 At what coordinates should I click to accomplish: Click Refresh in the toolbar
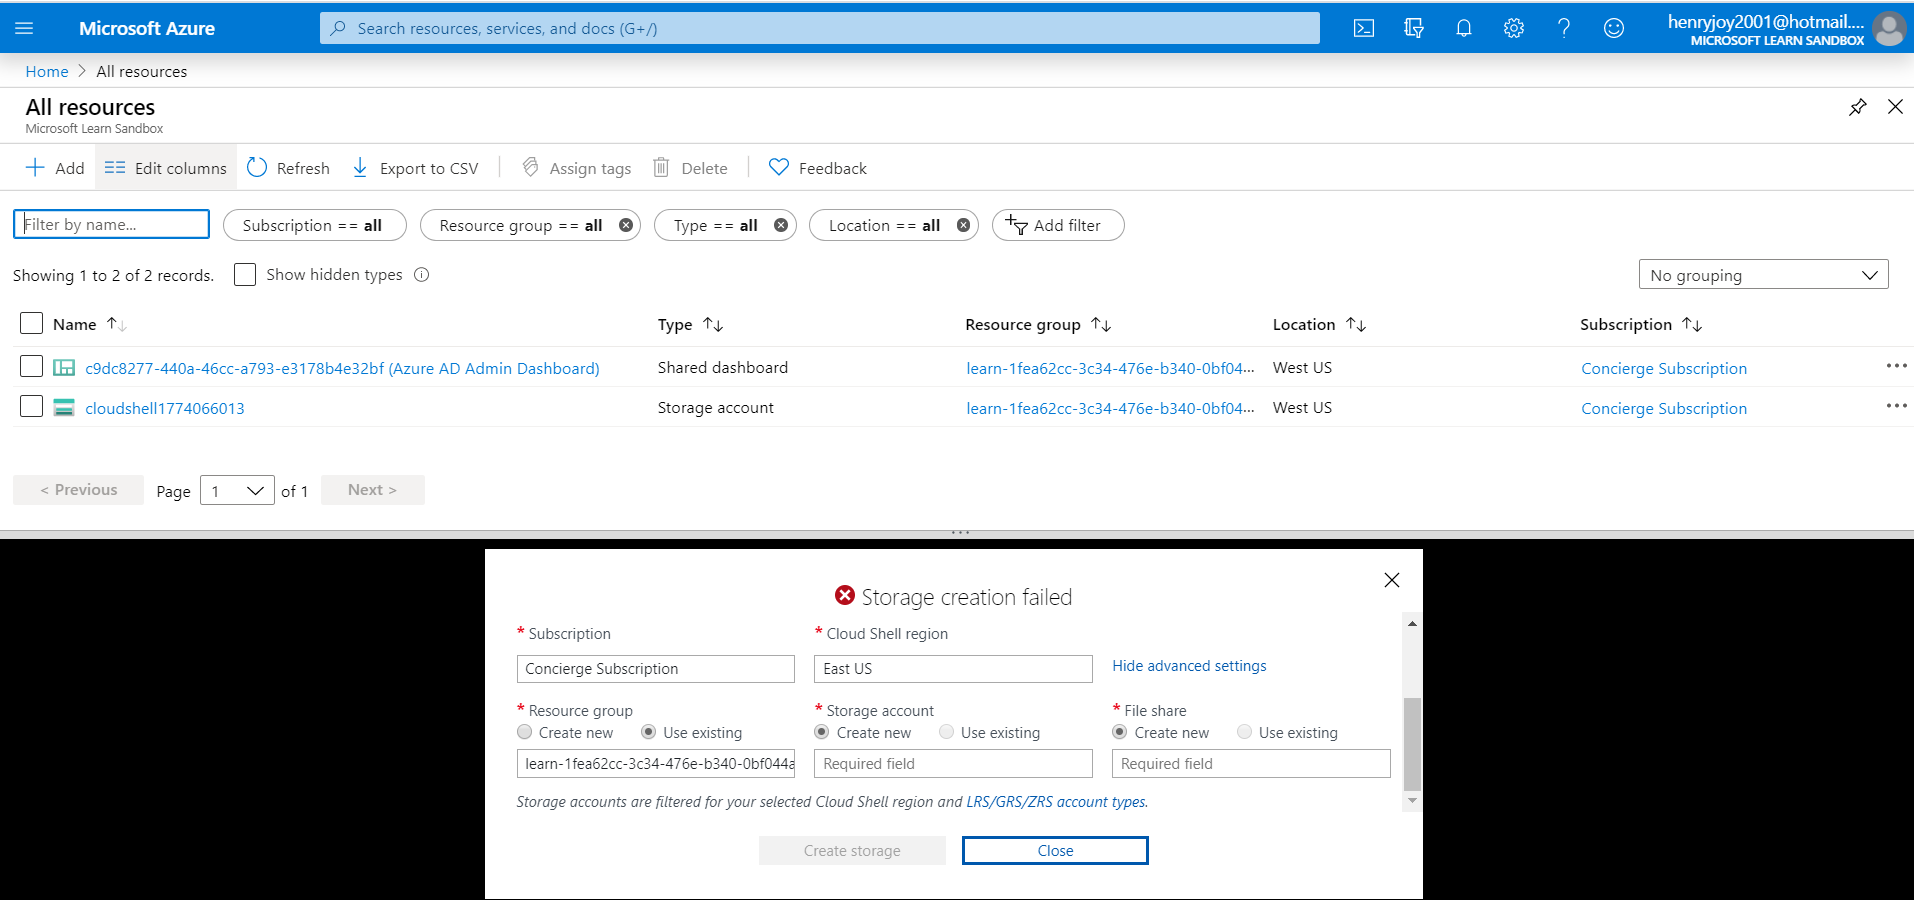point(288,168)
